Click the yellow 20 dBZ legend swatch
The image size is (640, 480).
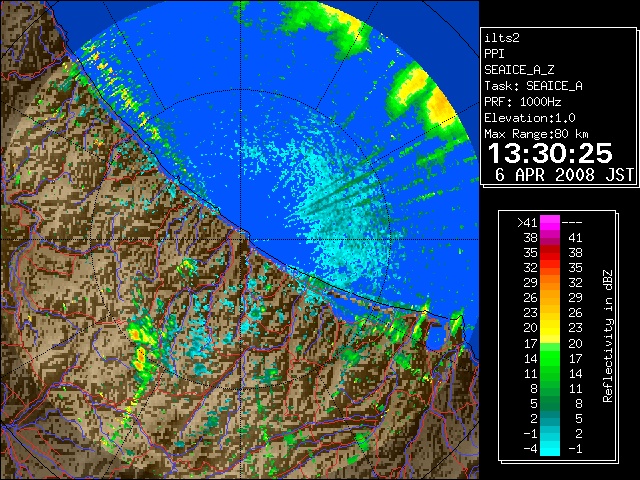[x=550, y=328]
